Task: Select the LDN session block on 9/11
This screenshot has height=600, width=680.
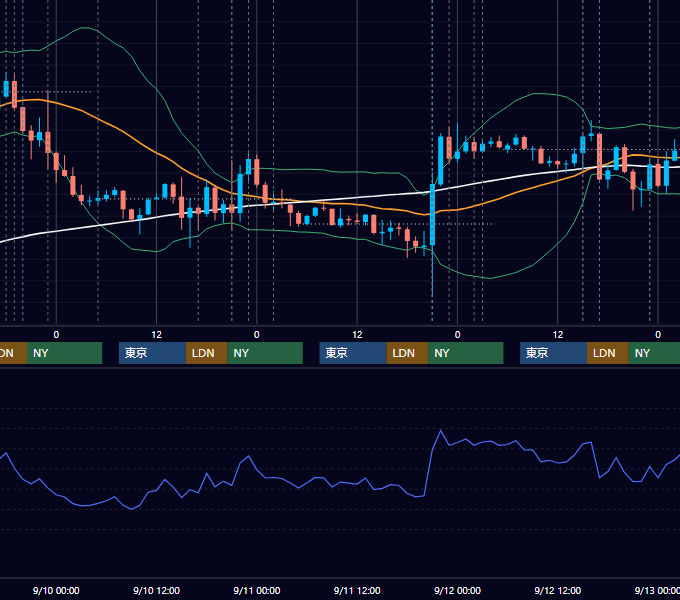Action: [x=407, y=353]
